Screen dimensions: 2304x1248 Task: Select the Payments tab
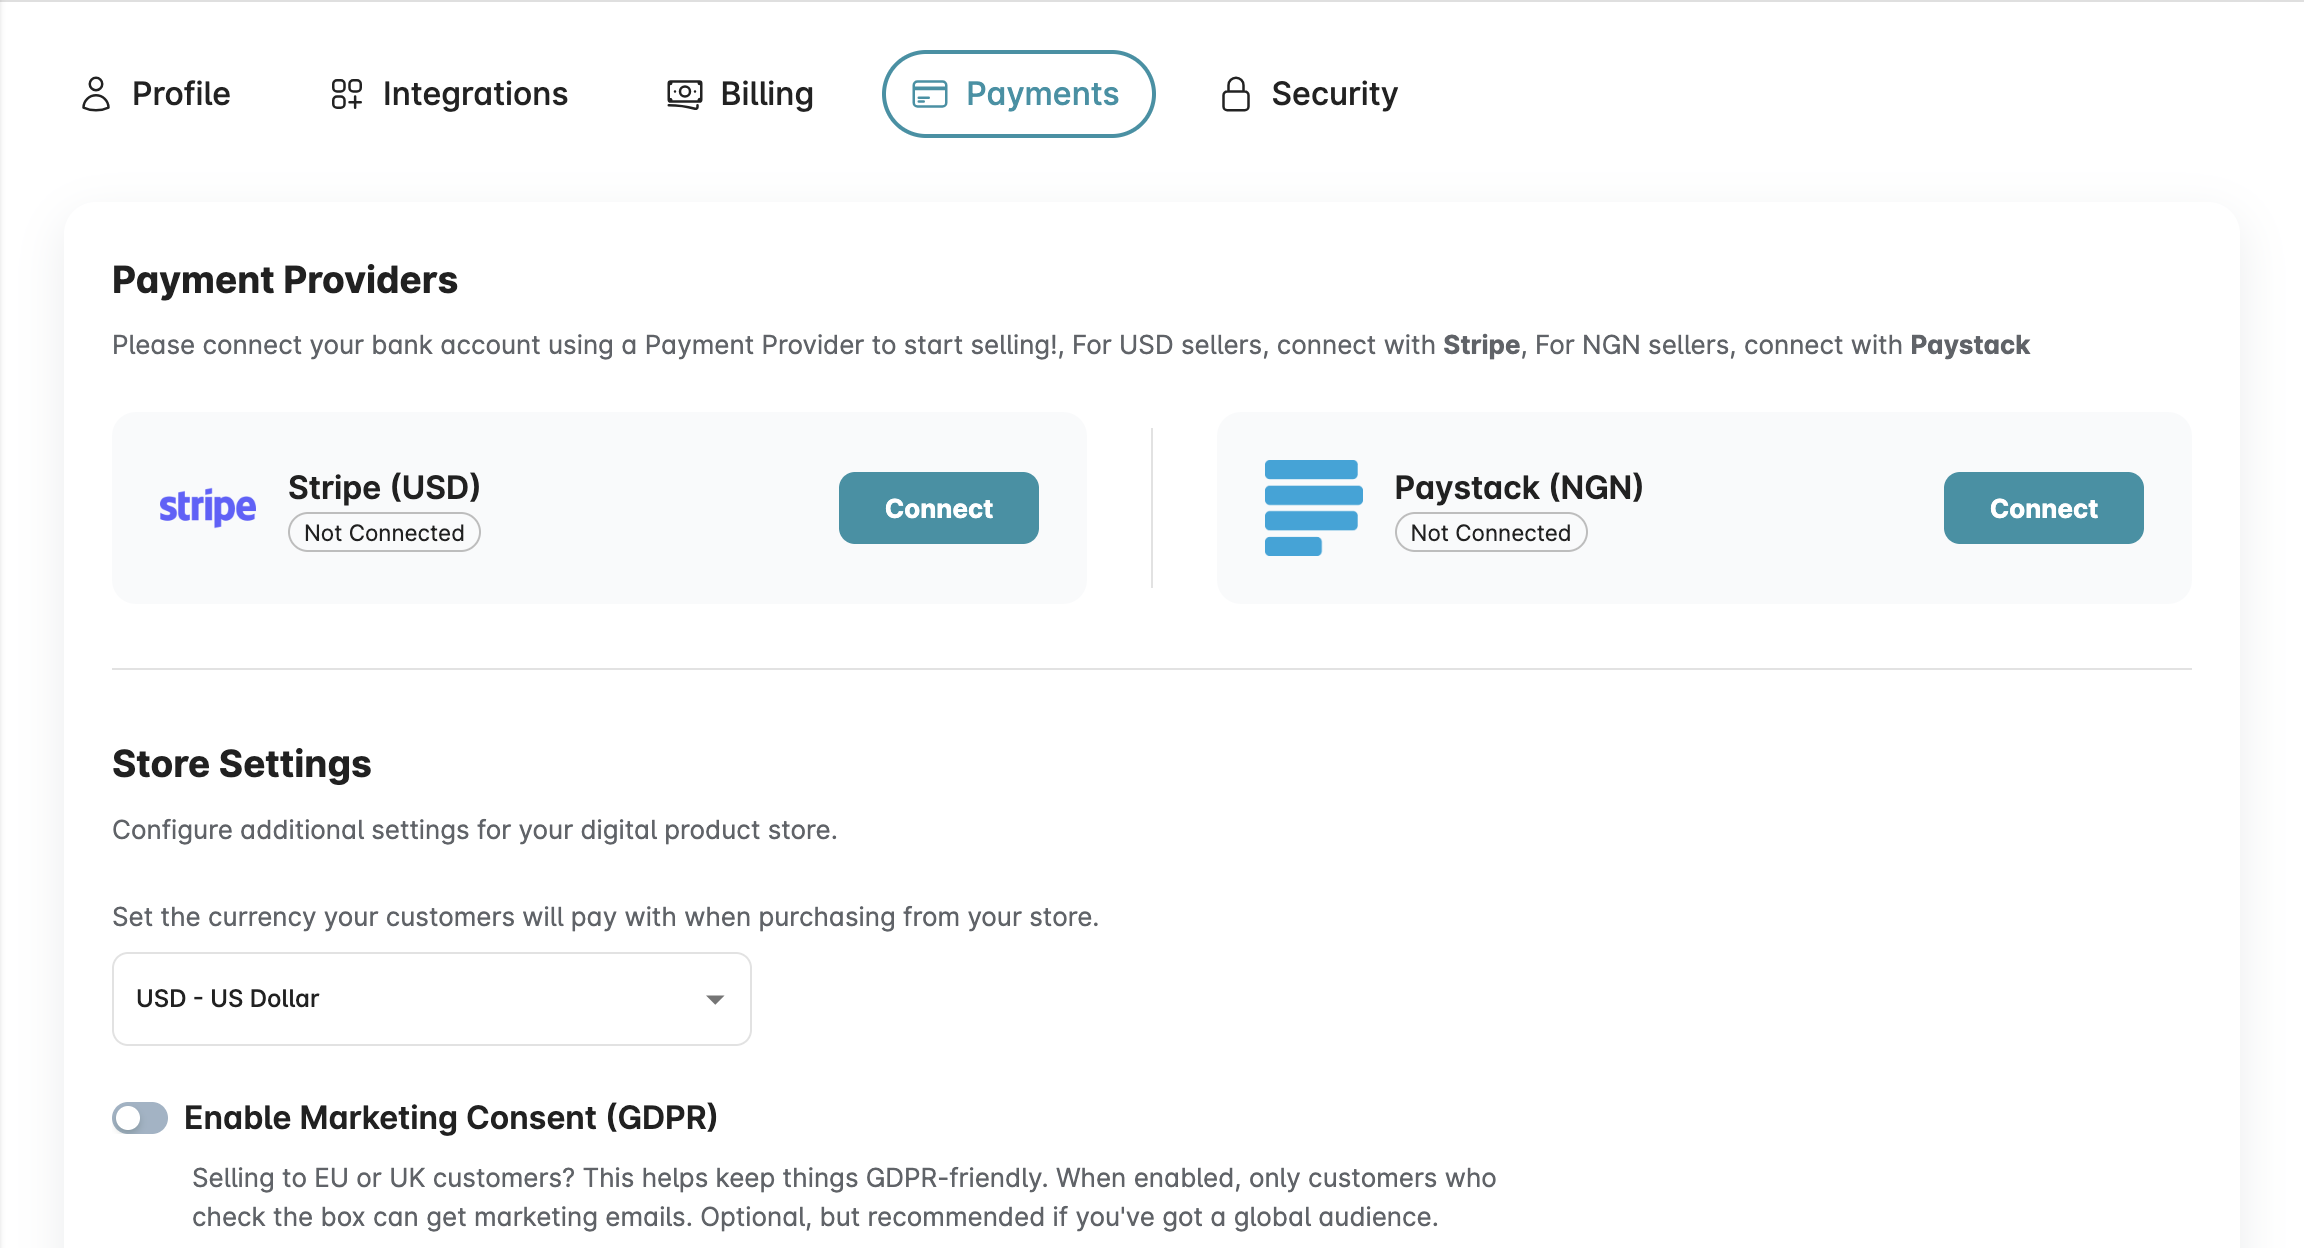(x=1041, y=94)
